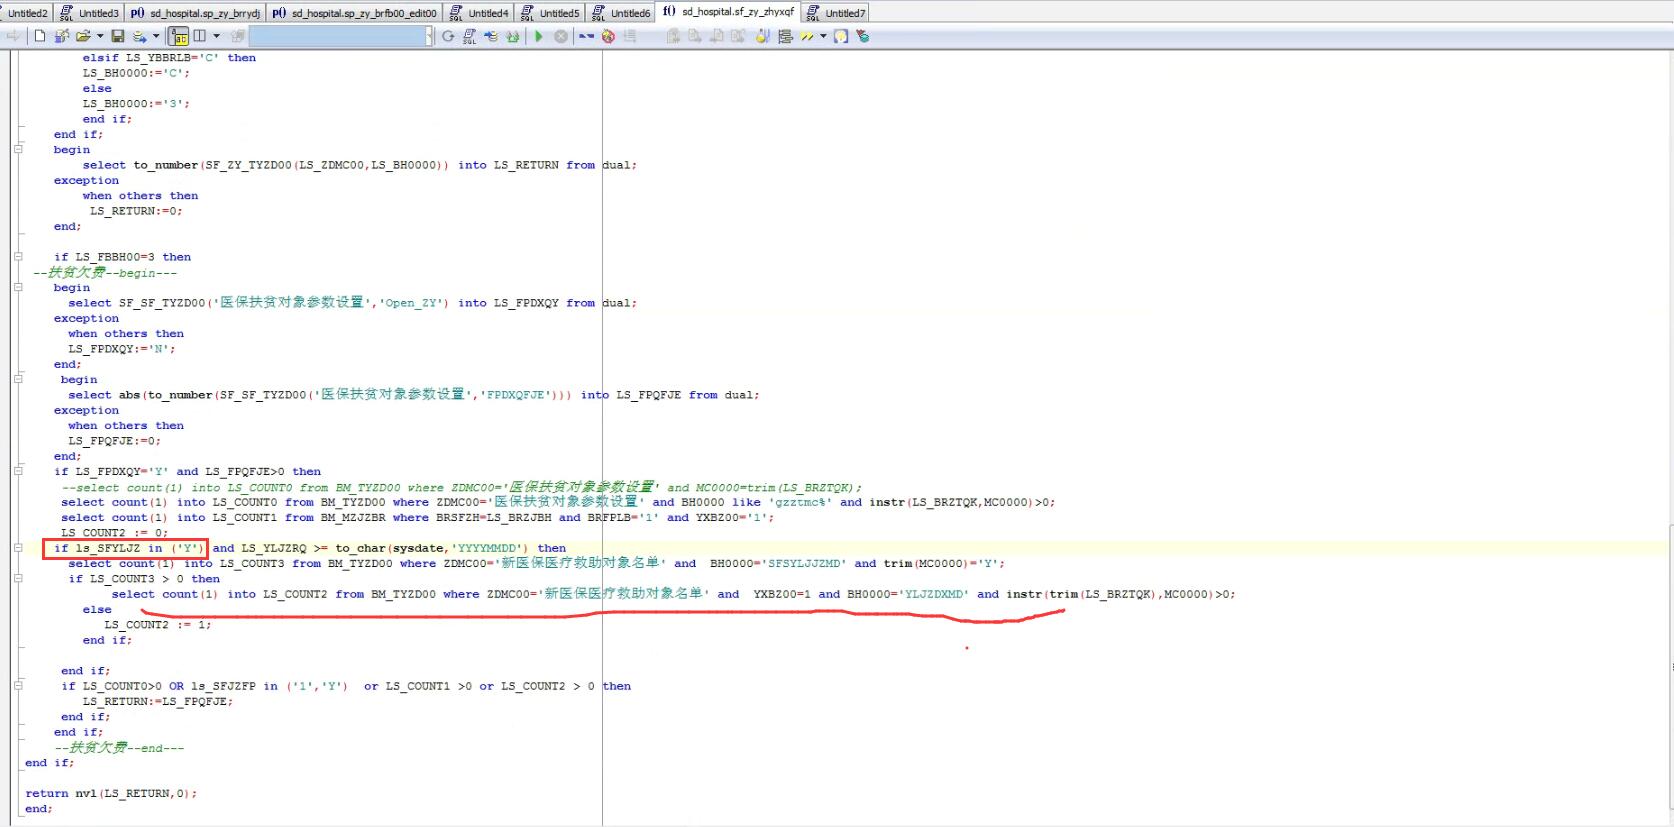Click the string 'Open_ZY' in the code
Image resolution: width=1674 pixels, height=827 pixels.
point(414,303)
